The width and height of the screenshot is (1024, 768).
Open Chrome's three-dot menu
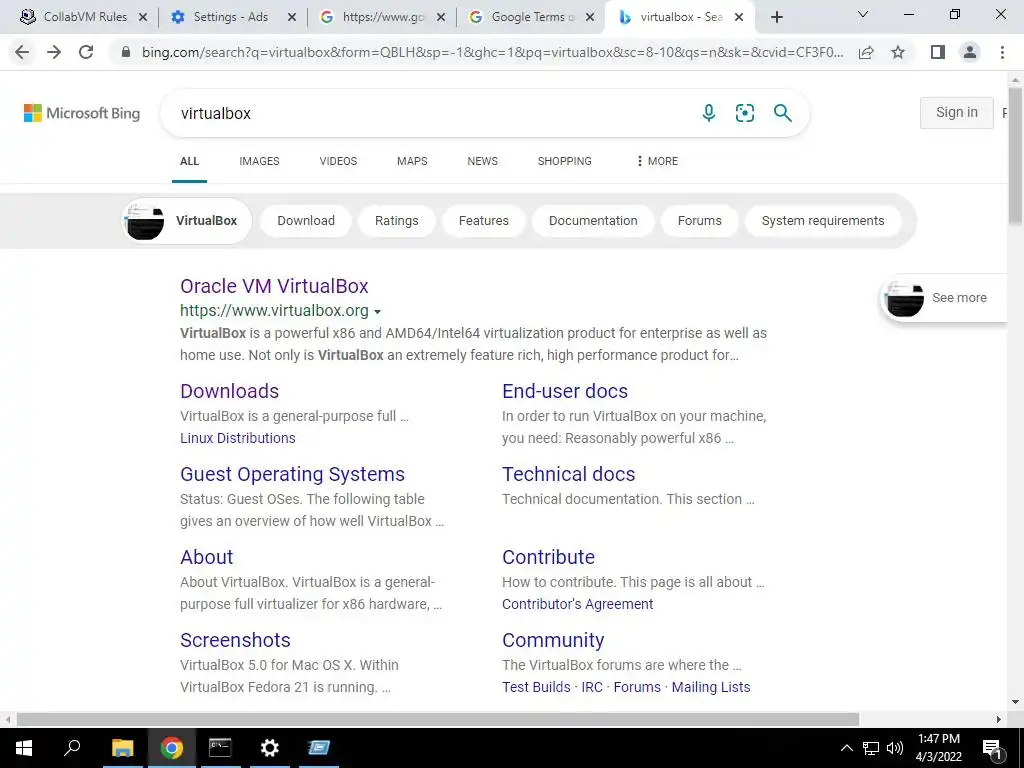[1002, 52]
